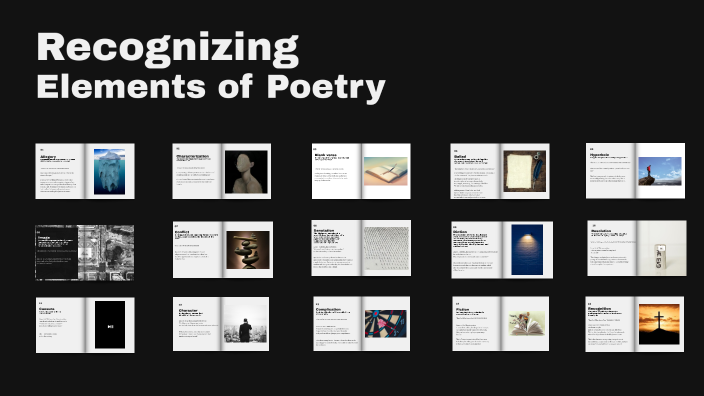704x396 pixels.
Task: Open the Denotation gray pattern thumbnail
Action: [x=361, y=248]
